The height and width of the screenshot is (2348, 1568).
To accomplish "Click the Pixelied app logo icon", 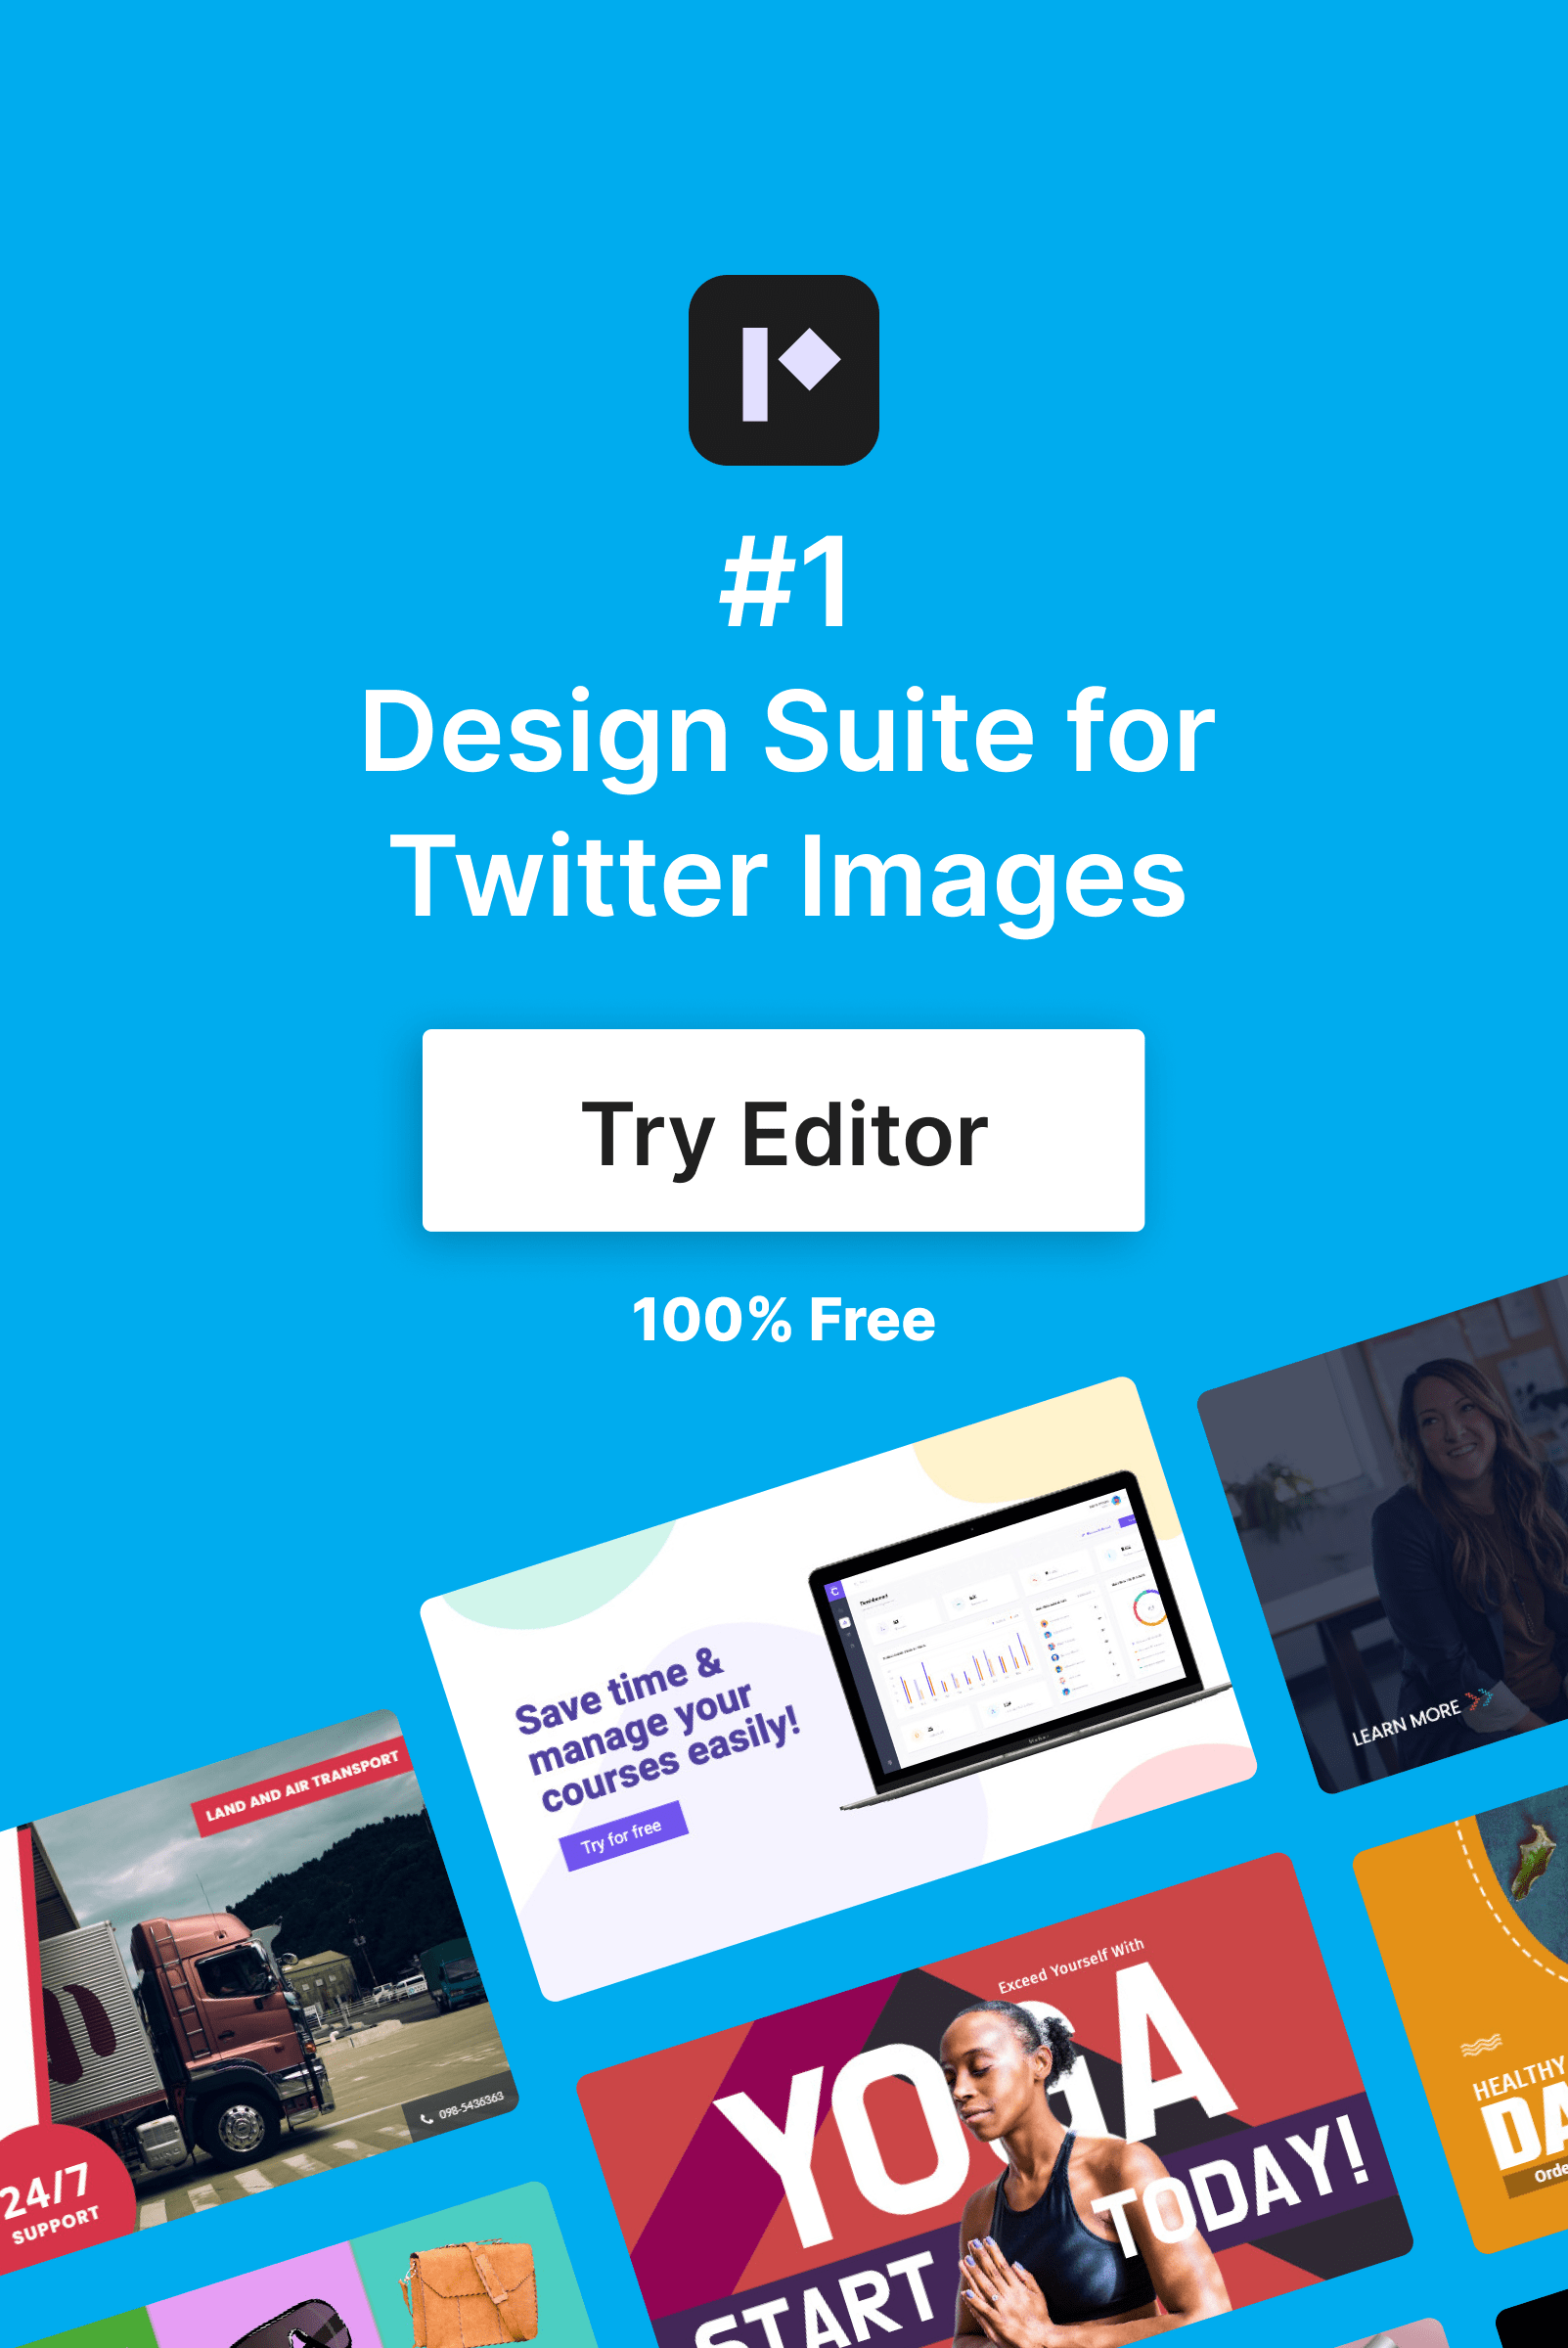I will click(x=784, y=375).
